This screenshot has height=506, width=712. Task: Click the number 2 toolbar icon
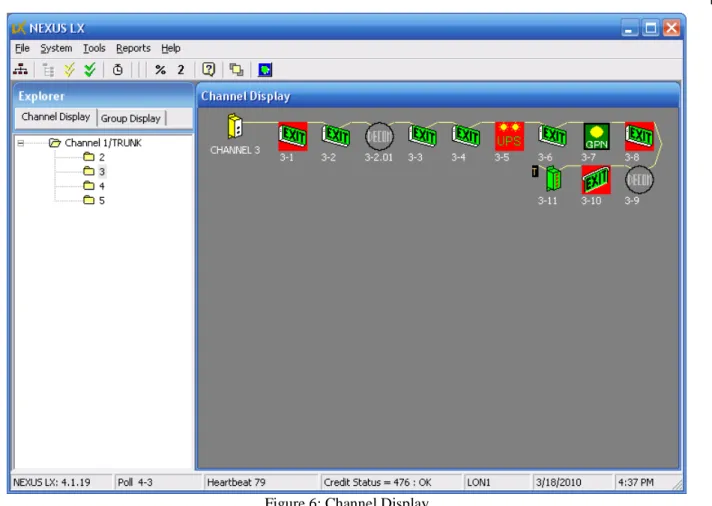[x=181, y=69]
